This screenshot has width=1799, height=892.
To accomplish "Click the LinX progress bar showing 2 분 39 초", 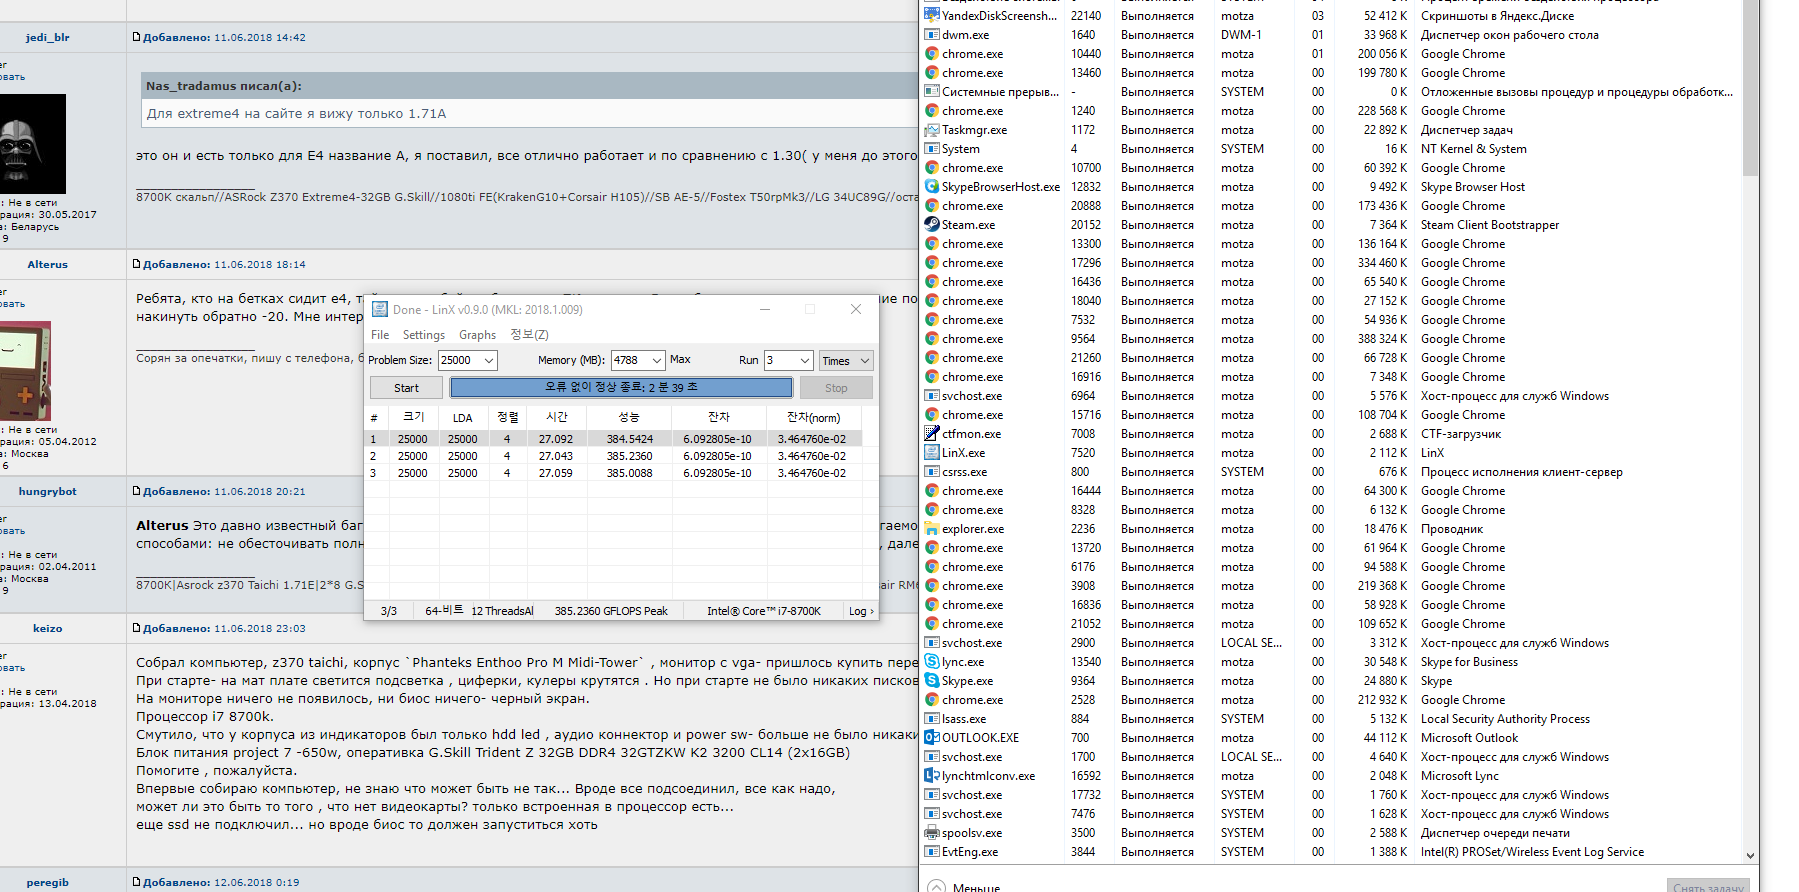I will click(x=621, y=387).
